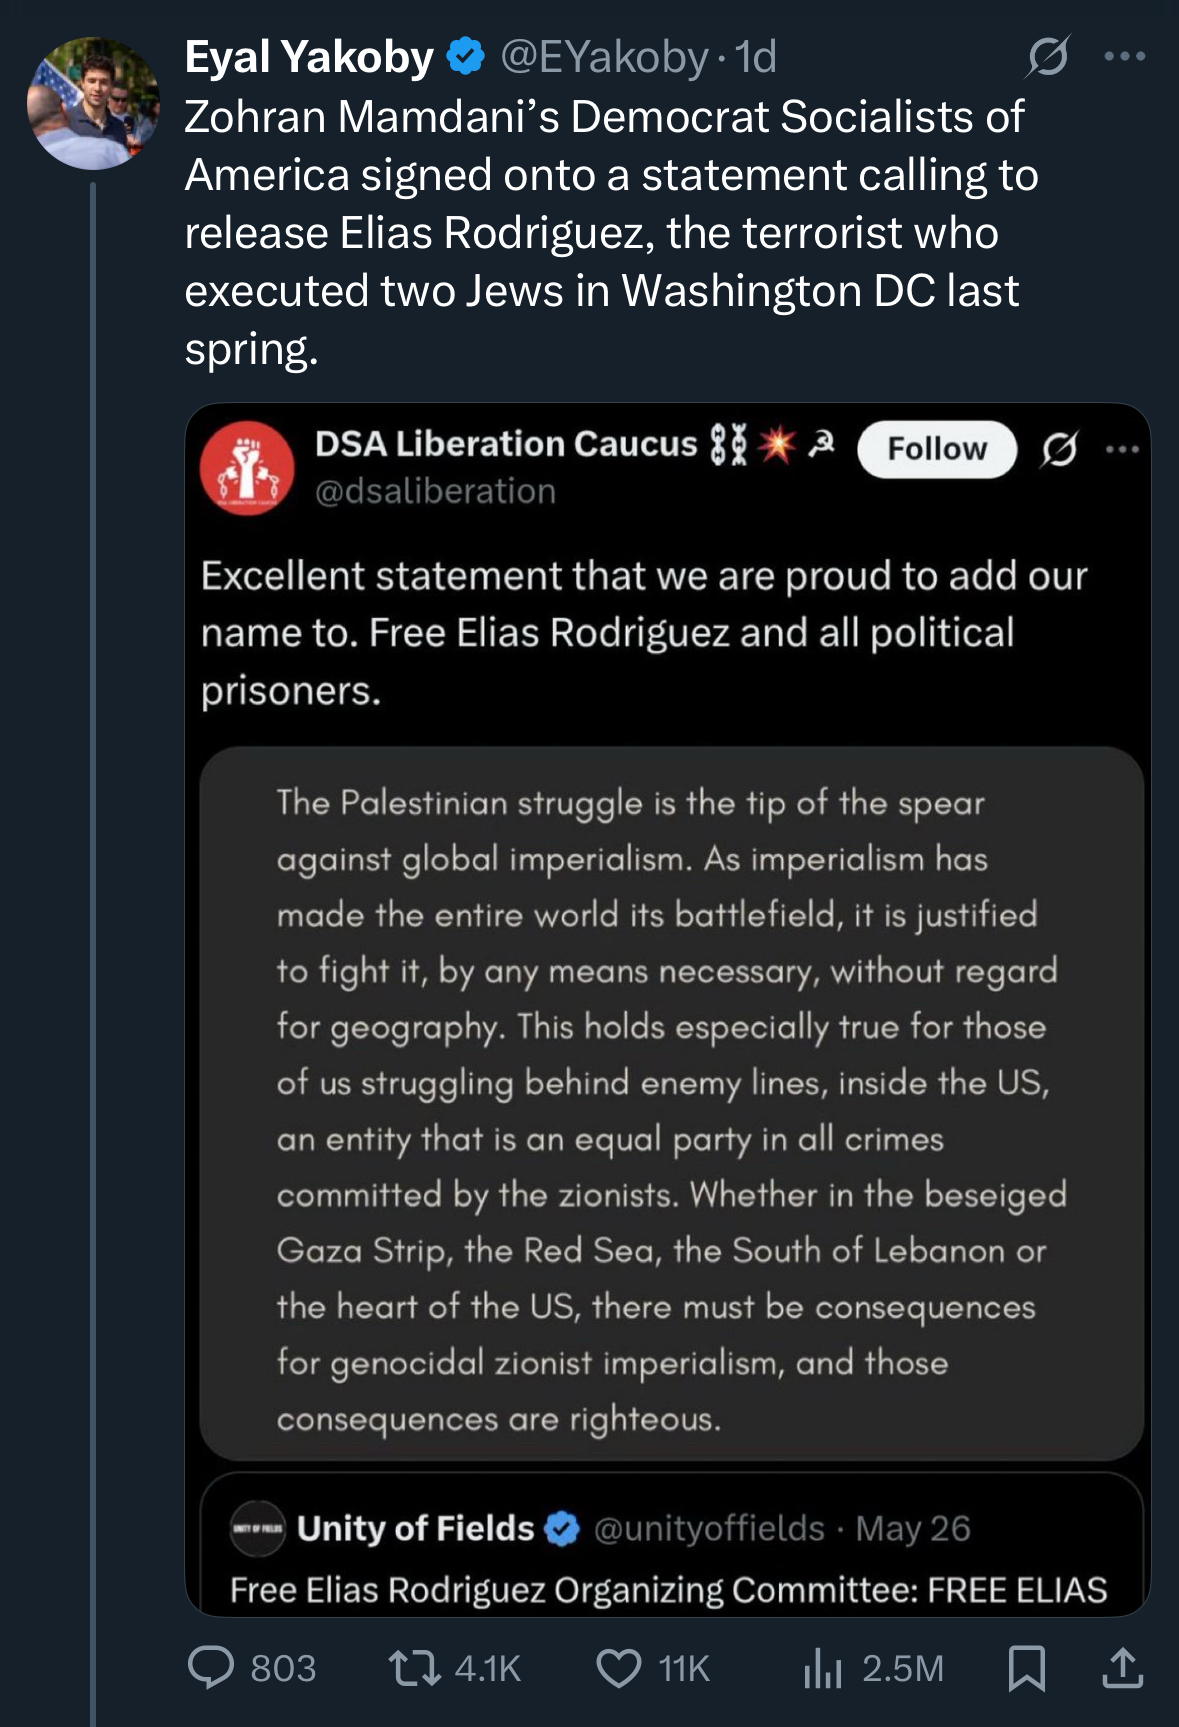Viewport: 1179px width, 1727px height.
Task: Click Eyal Yakoby's blue verified badge
Action: pos(465,57)
